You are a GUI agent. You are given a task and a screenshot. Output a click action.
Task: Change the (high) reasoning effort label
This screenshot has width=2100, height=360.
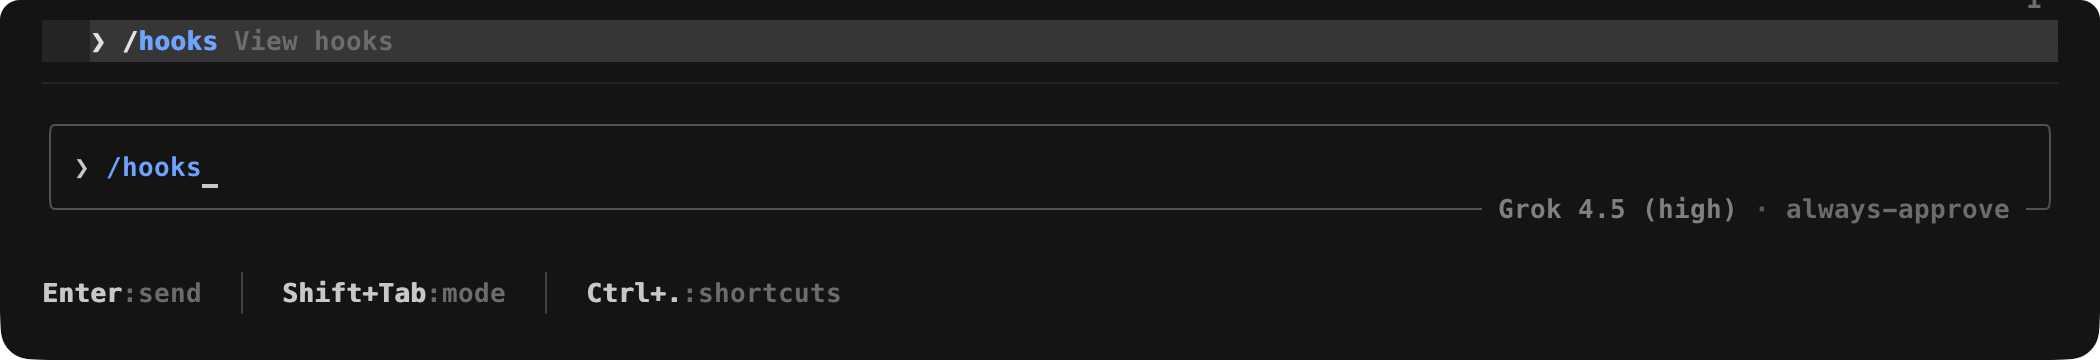point(1689,209)
